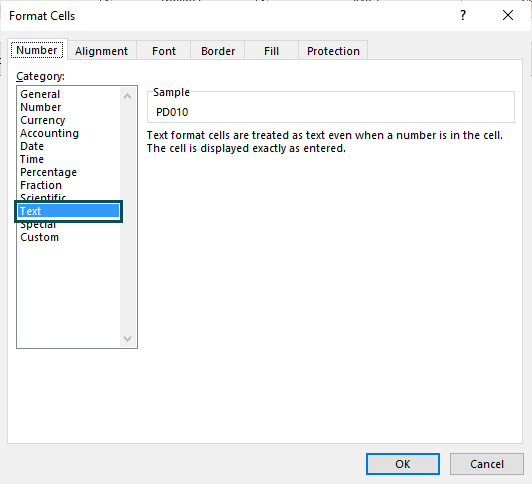The image size is (532, 484).
Task: Click the category list scroll up arrow
Action: point(128,96)
